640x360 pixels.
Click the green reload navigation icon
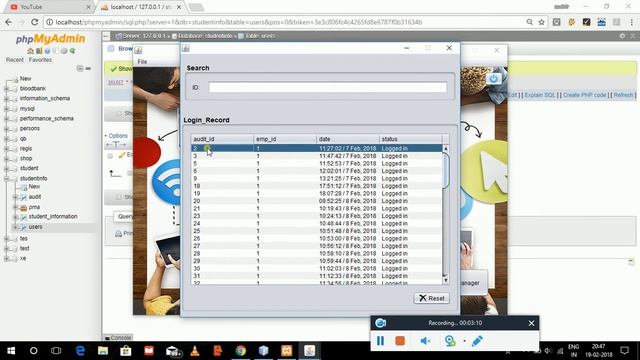(72, 51)
